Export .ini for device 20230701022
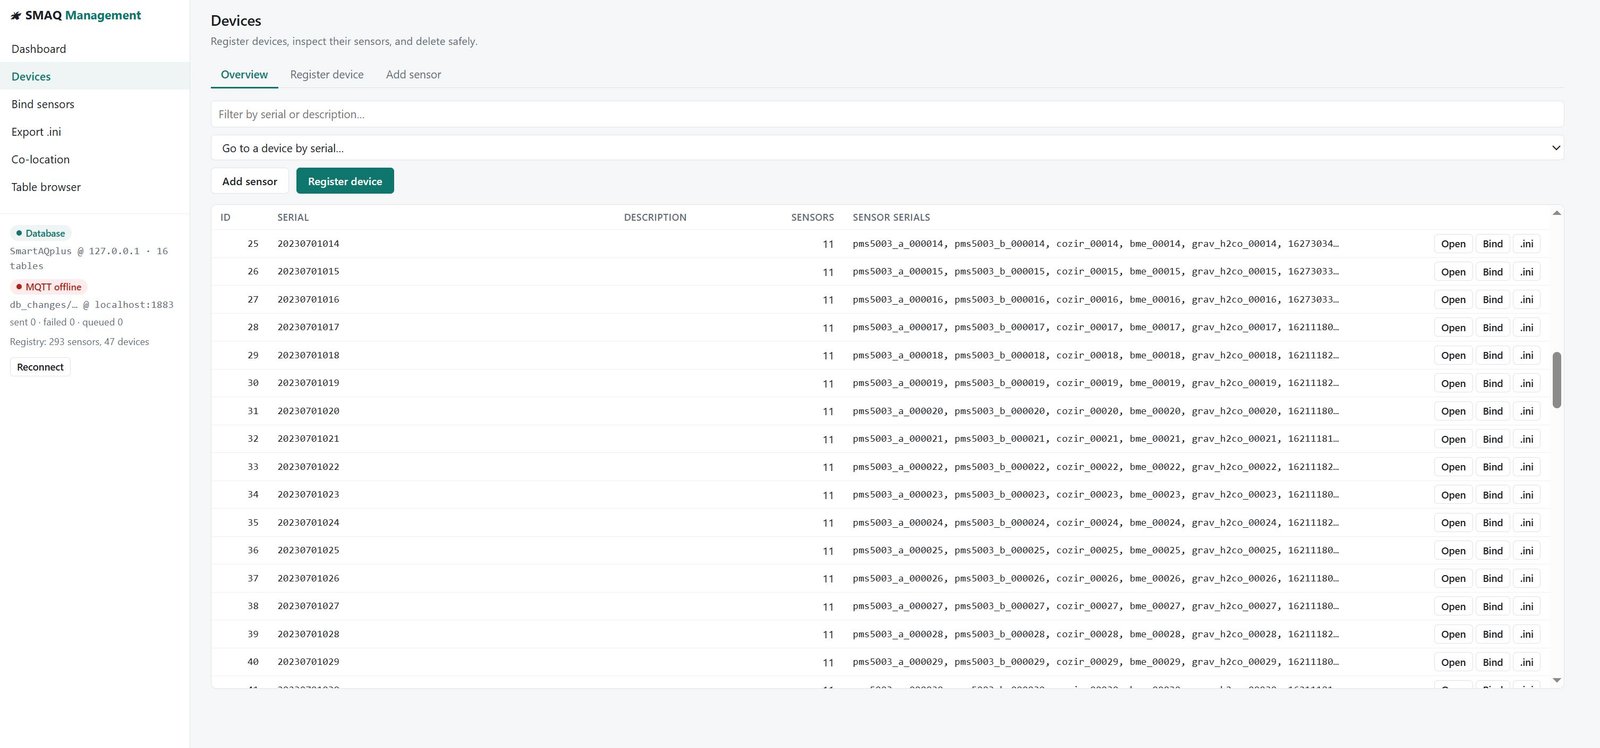1600x748 pixels. click(1526, 467)
